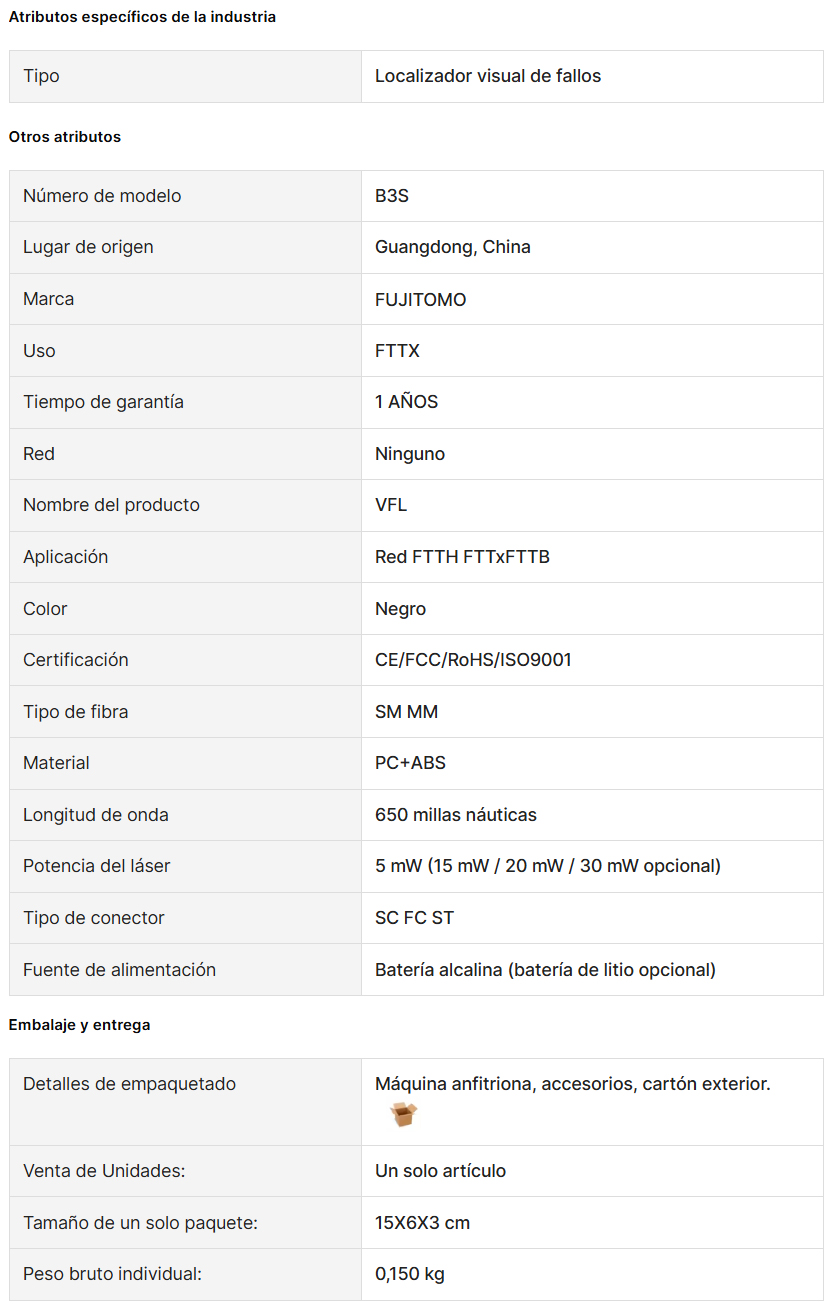Select the 'Red FTTH FTTxFTTB' application value

coord(463,557)
